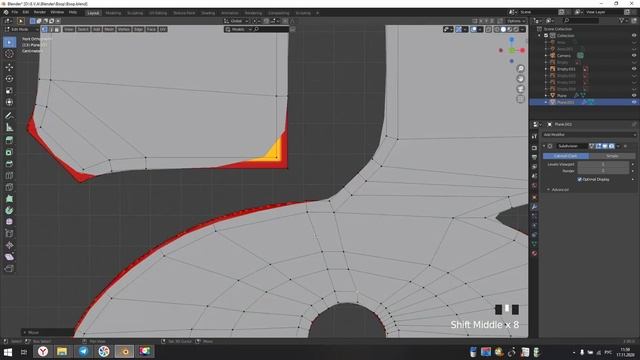Image resolution: width=640 pixels, height=360 pixels.
Task: Select the Bevel tool
Action: click(9, 164)
